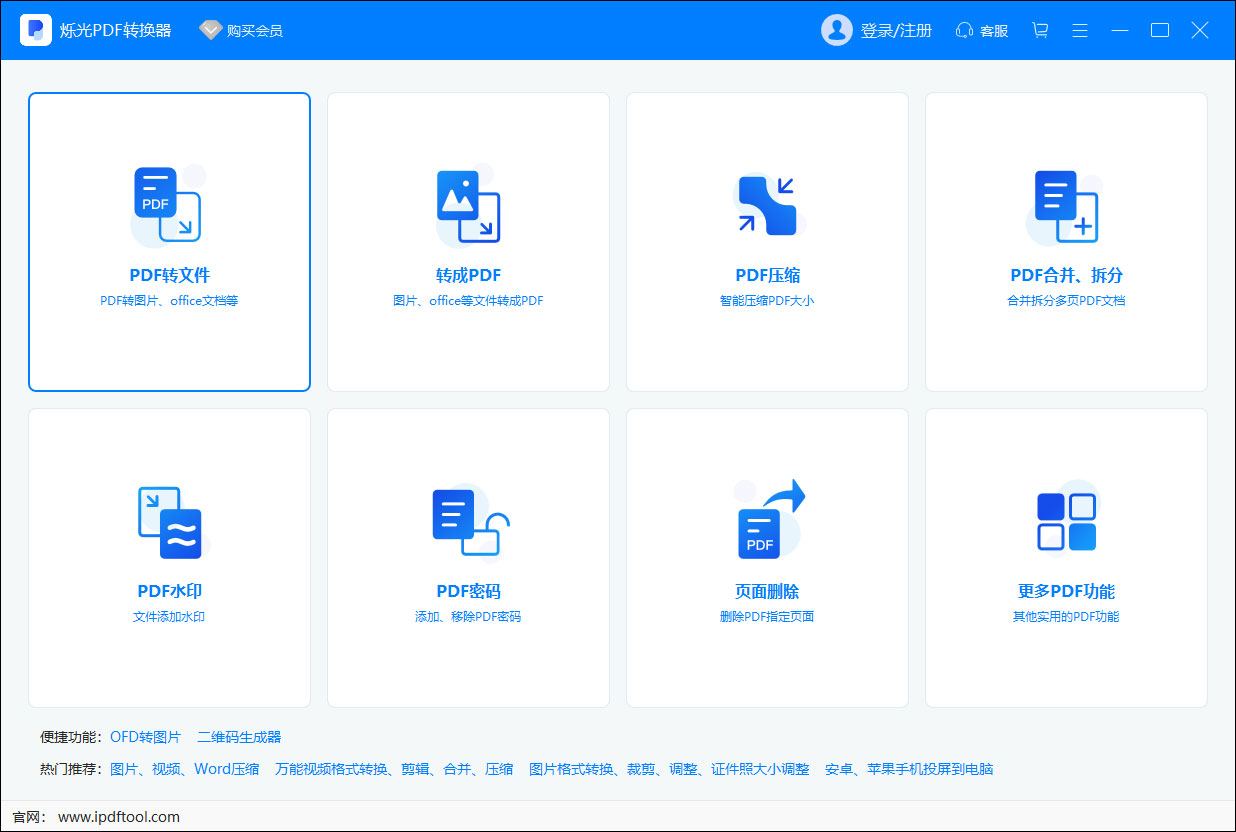Click description 添加、移除PDF密码
The height and width of the screenshot is (832, 1236).
[468, 616]
